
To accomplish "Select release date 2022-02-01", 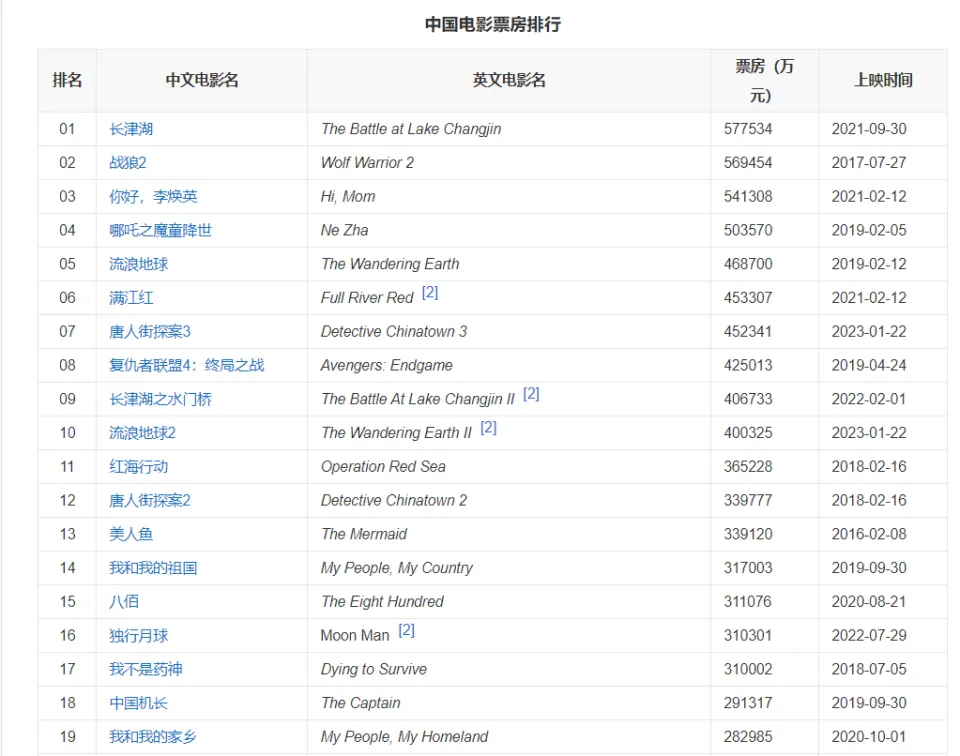I will click(x=869, y=399).
